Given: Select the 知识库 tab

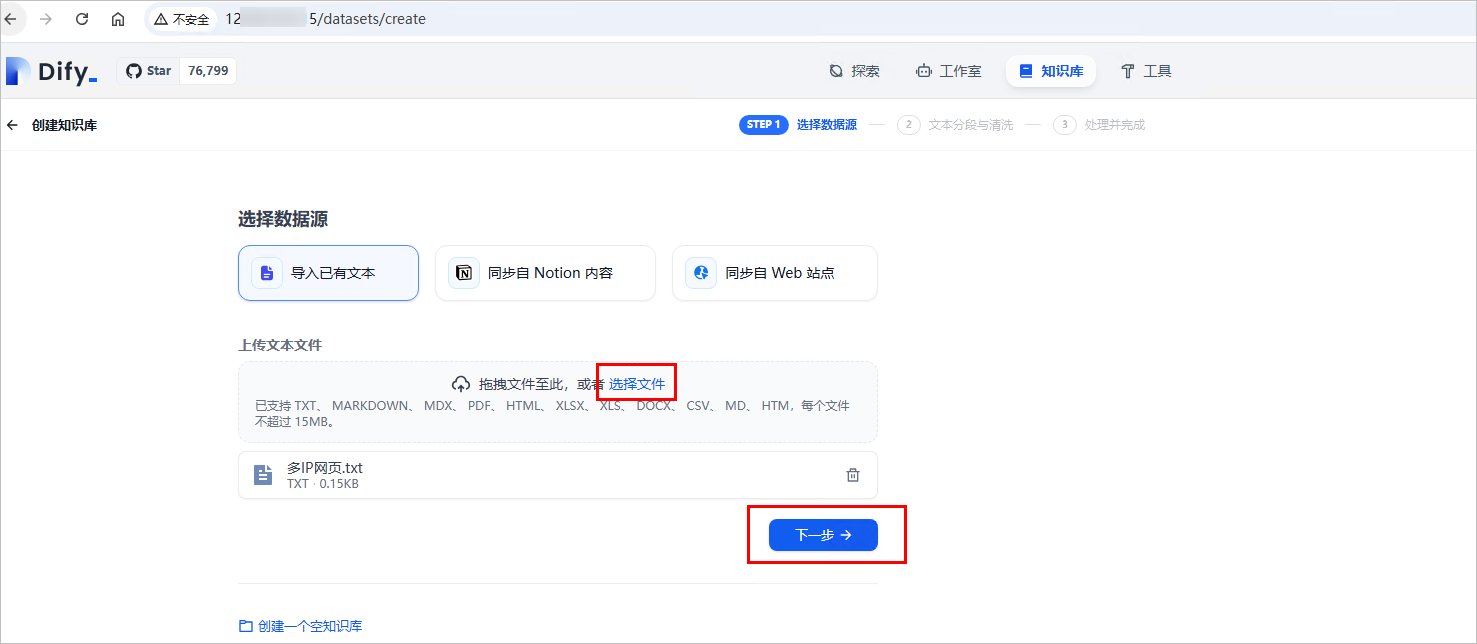Looking at the screenshot, I should tap(1050, 71).
